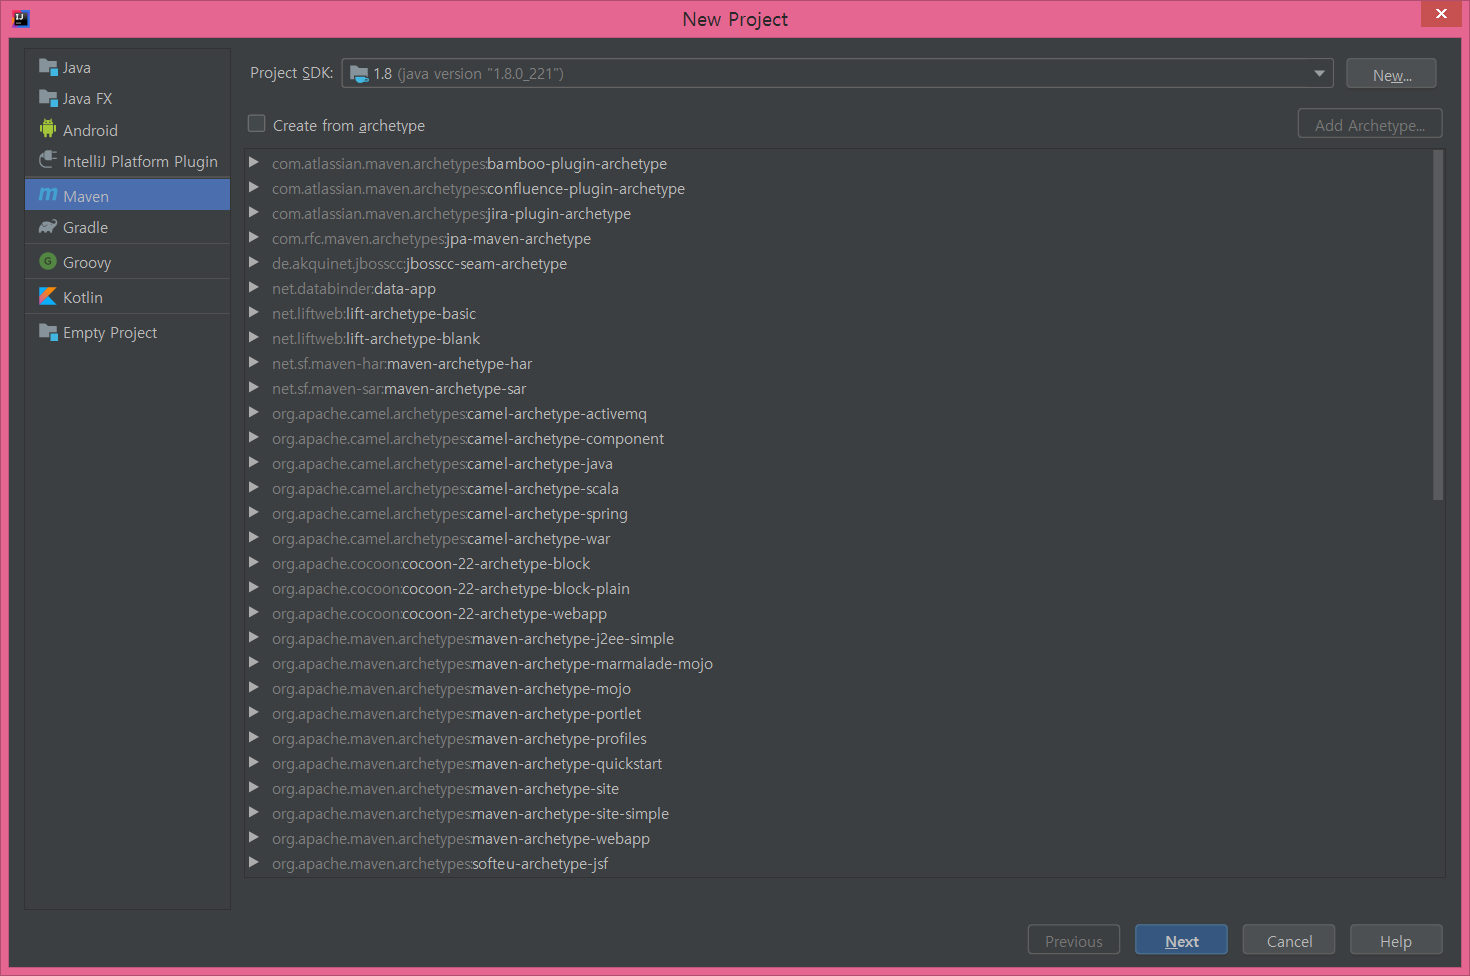Click the Kotlin logo icon
Viewport: 1470px width, 976px height.
48,296
